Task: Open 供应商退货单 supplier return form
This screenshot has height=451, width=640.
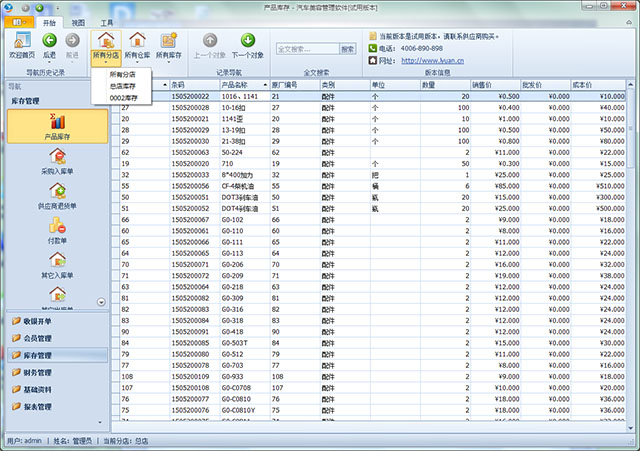Action: tap(58, 196)
